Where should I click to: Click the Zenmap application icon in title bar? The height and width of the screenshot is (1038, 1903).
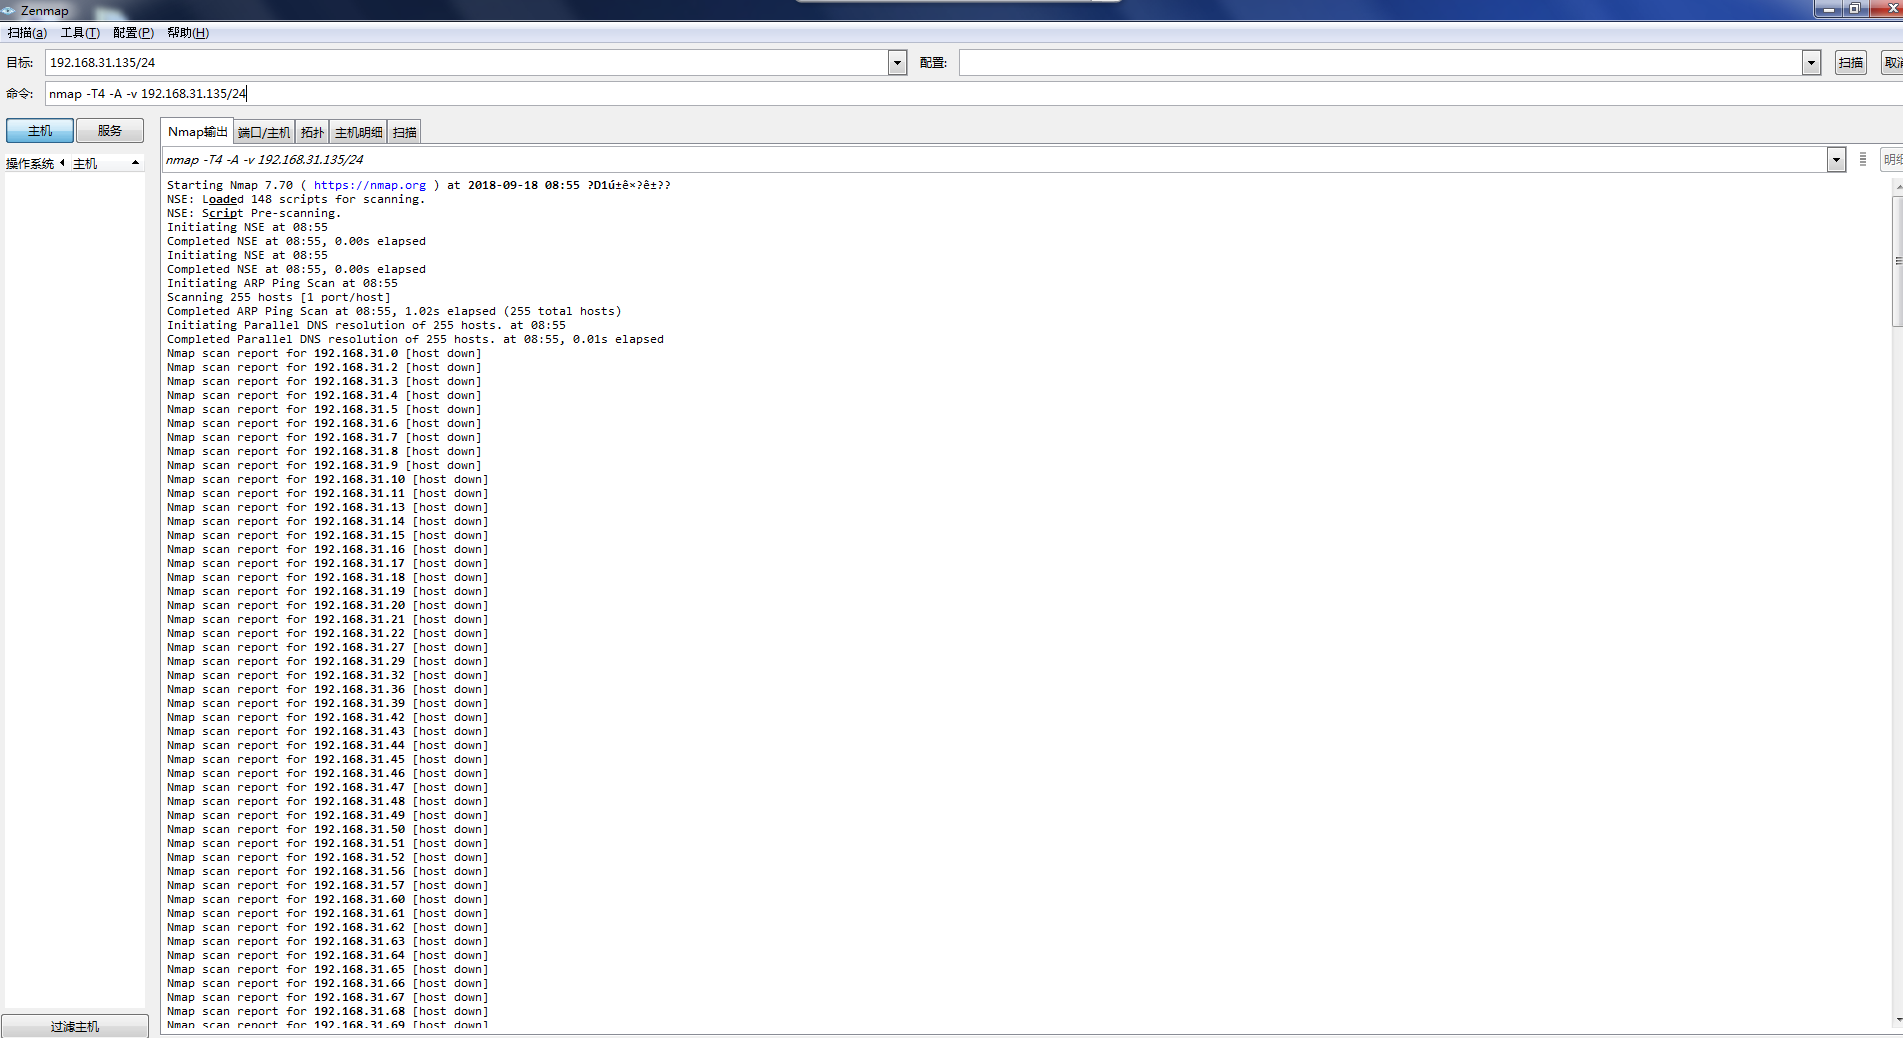9,10
